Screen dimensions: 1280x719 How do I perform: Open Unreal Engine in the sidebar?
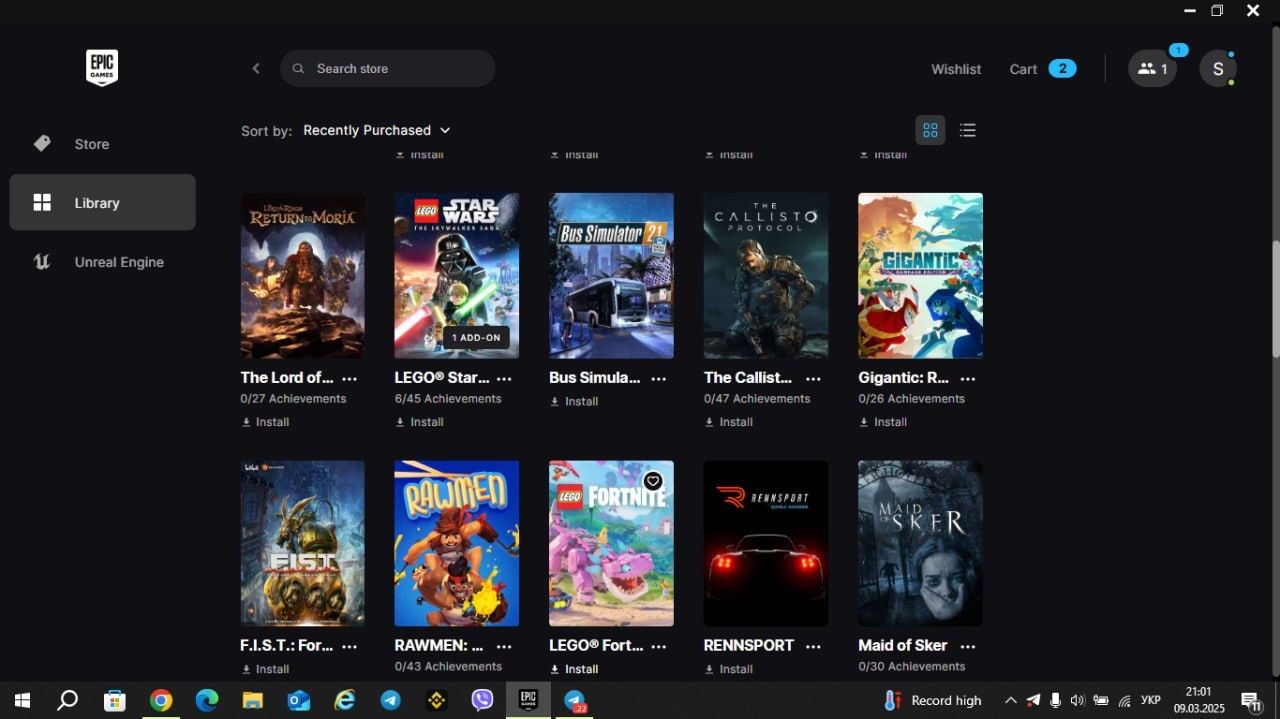click(102, 262)
